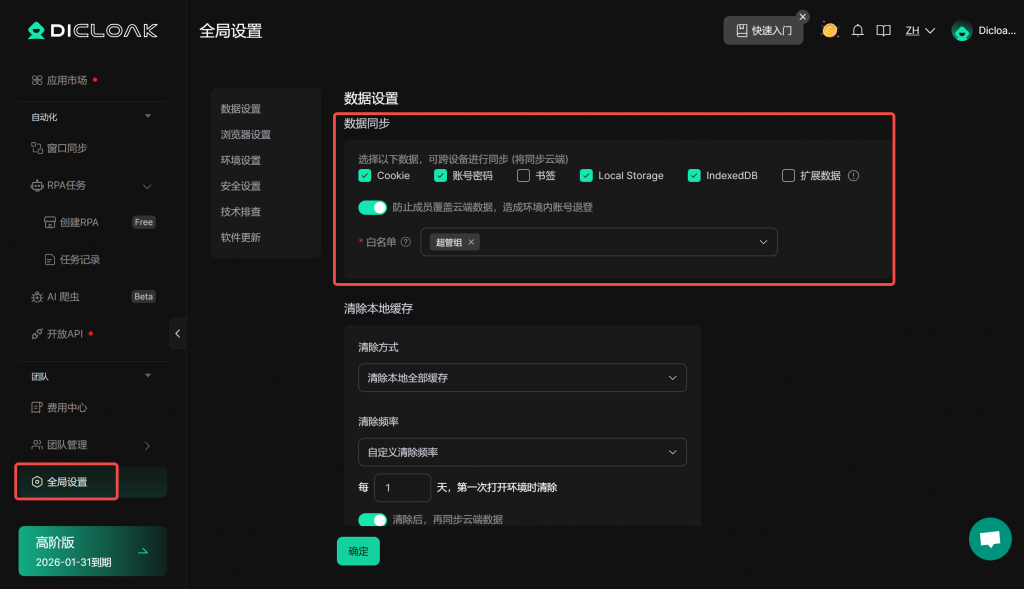Uncheck the Cookie checkbox
Image resolution: width=1024 pixels, height=589 pixels.
(365, 176)
